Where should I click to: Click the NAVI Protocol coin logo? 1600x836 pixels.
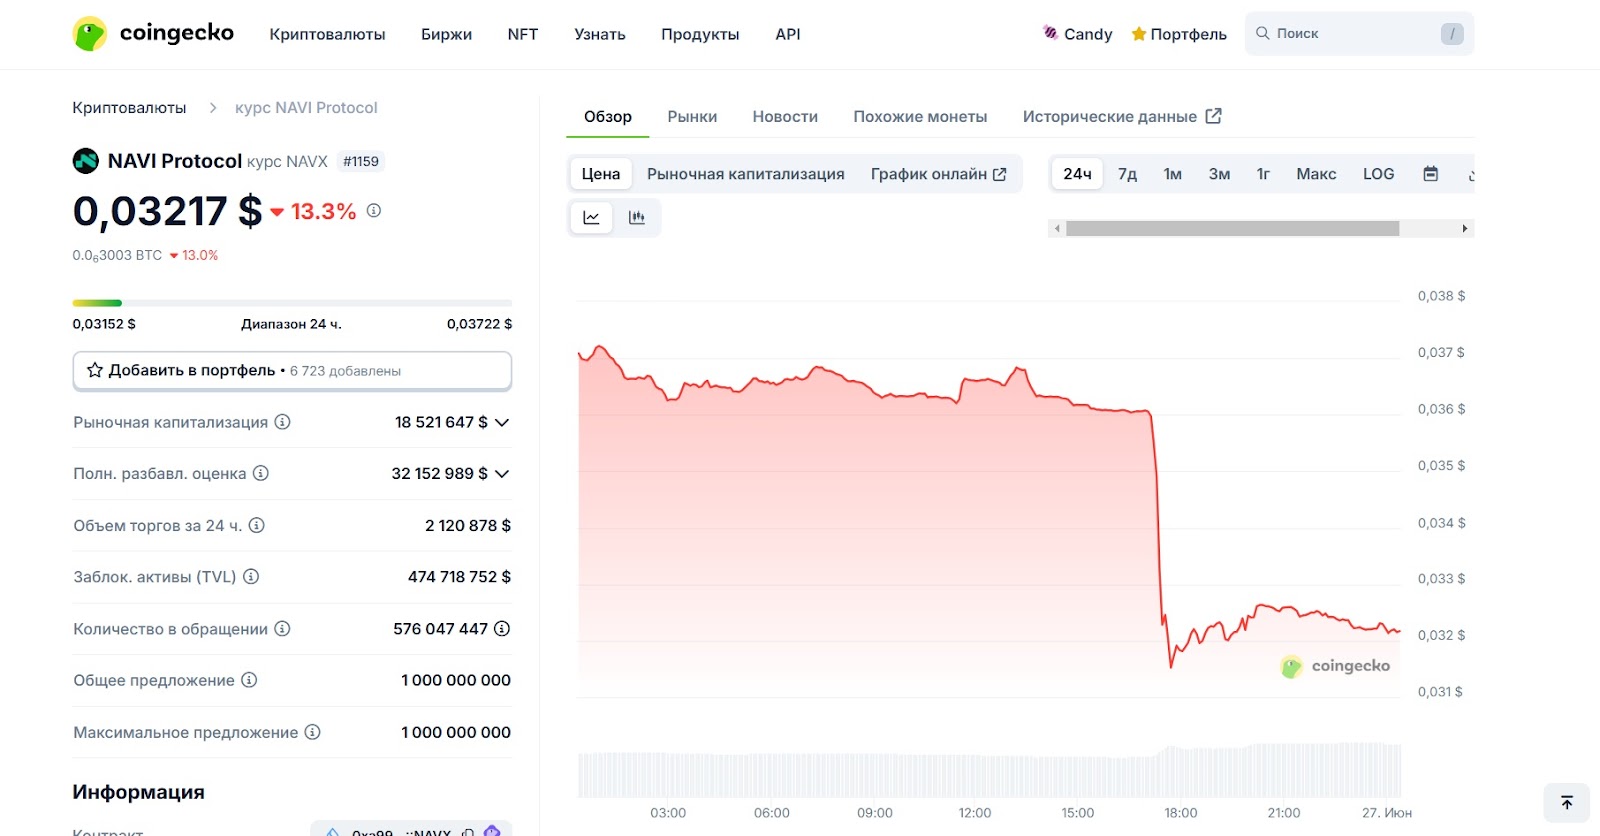86,161
